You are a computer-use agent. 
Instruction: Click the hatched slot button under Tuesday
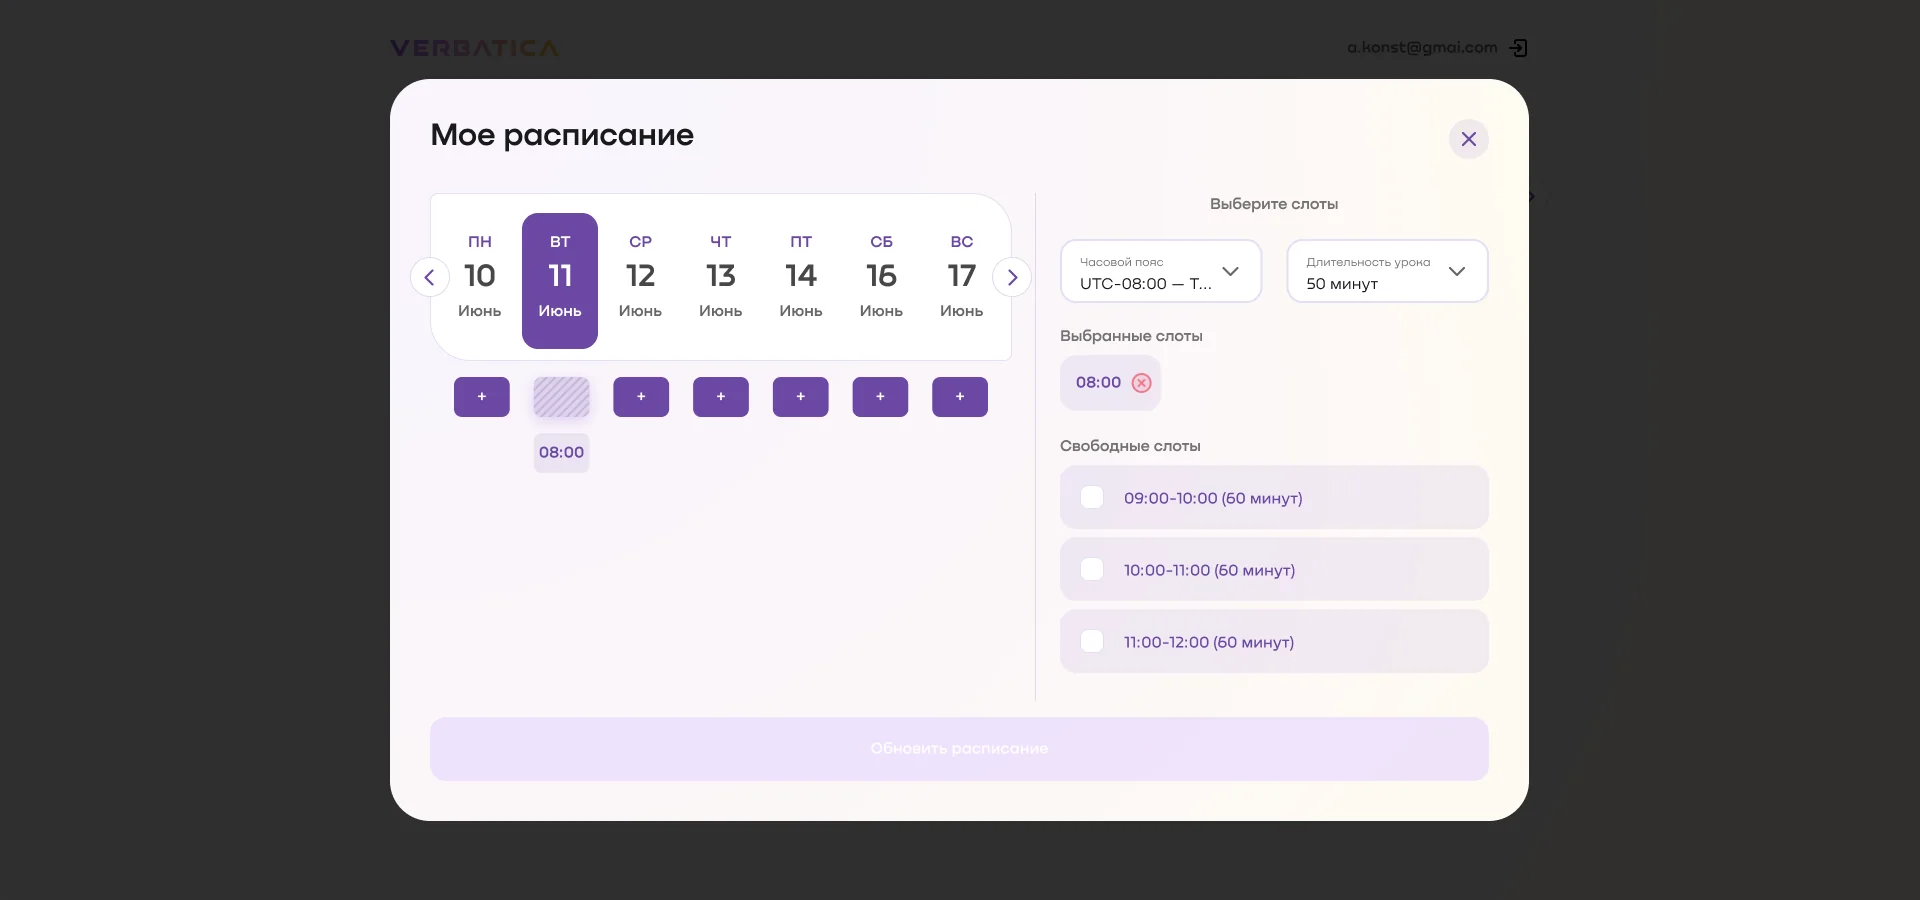[561, 397]
